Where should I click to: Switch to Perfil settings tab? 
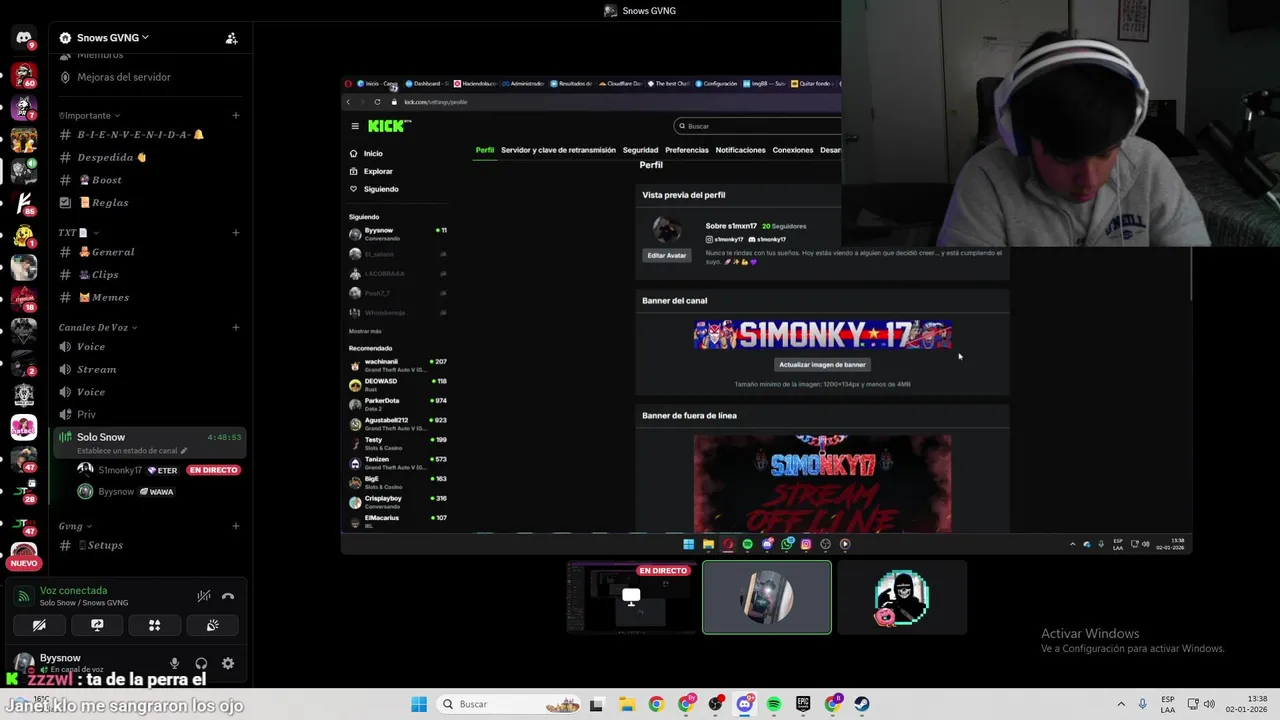484,150
